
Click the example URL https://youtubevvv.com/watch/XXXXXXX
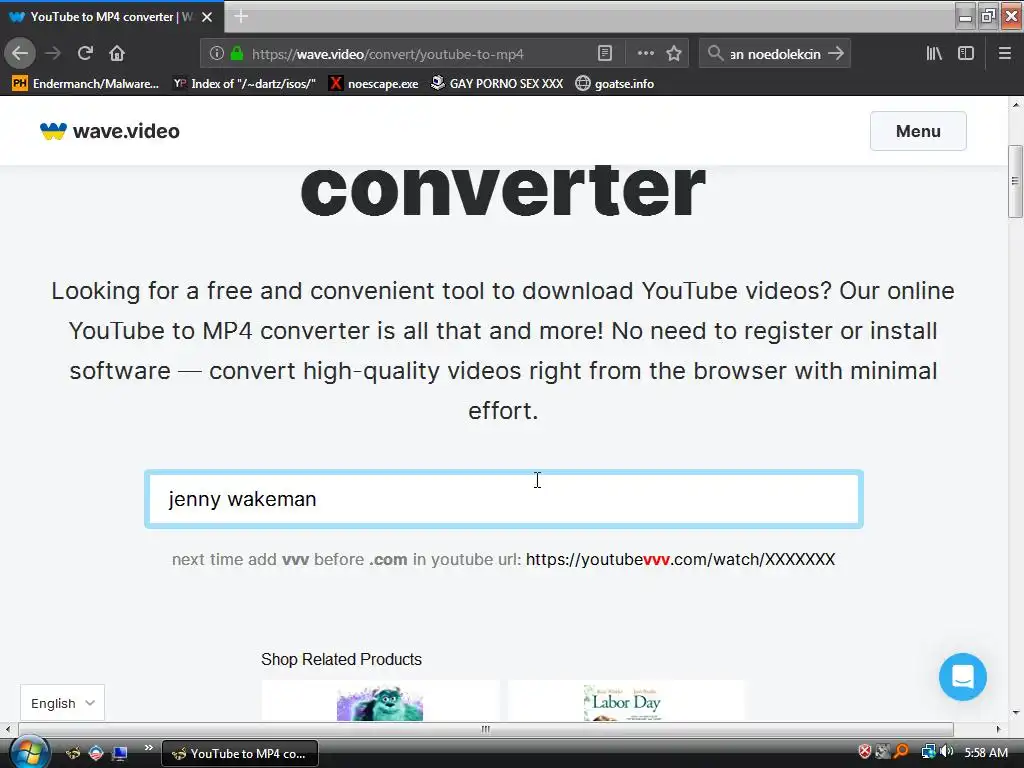coord(680,559)
